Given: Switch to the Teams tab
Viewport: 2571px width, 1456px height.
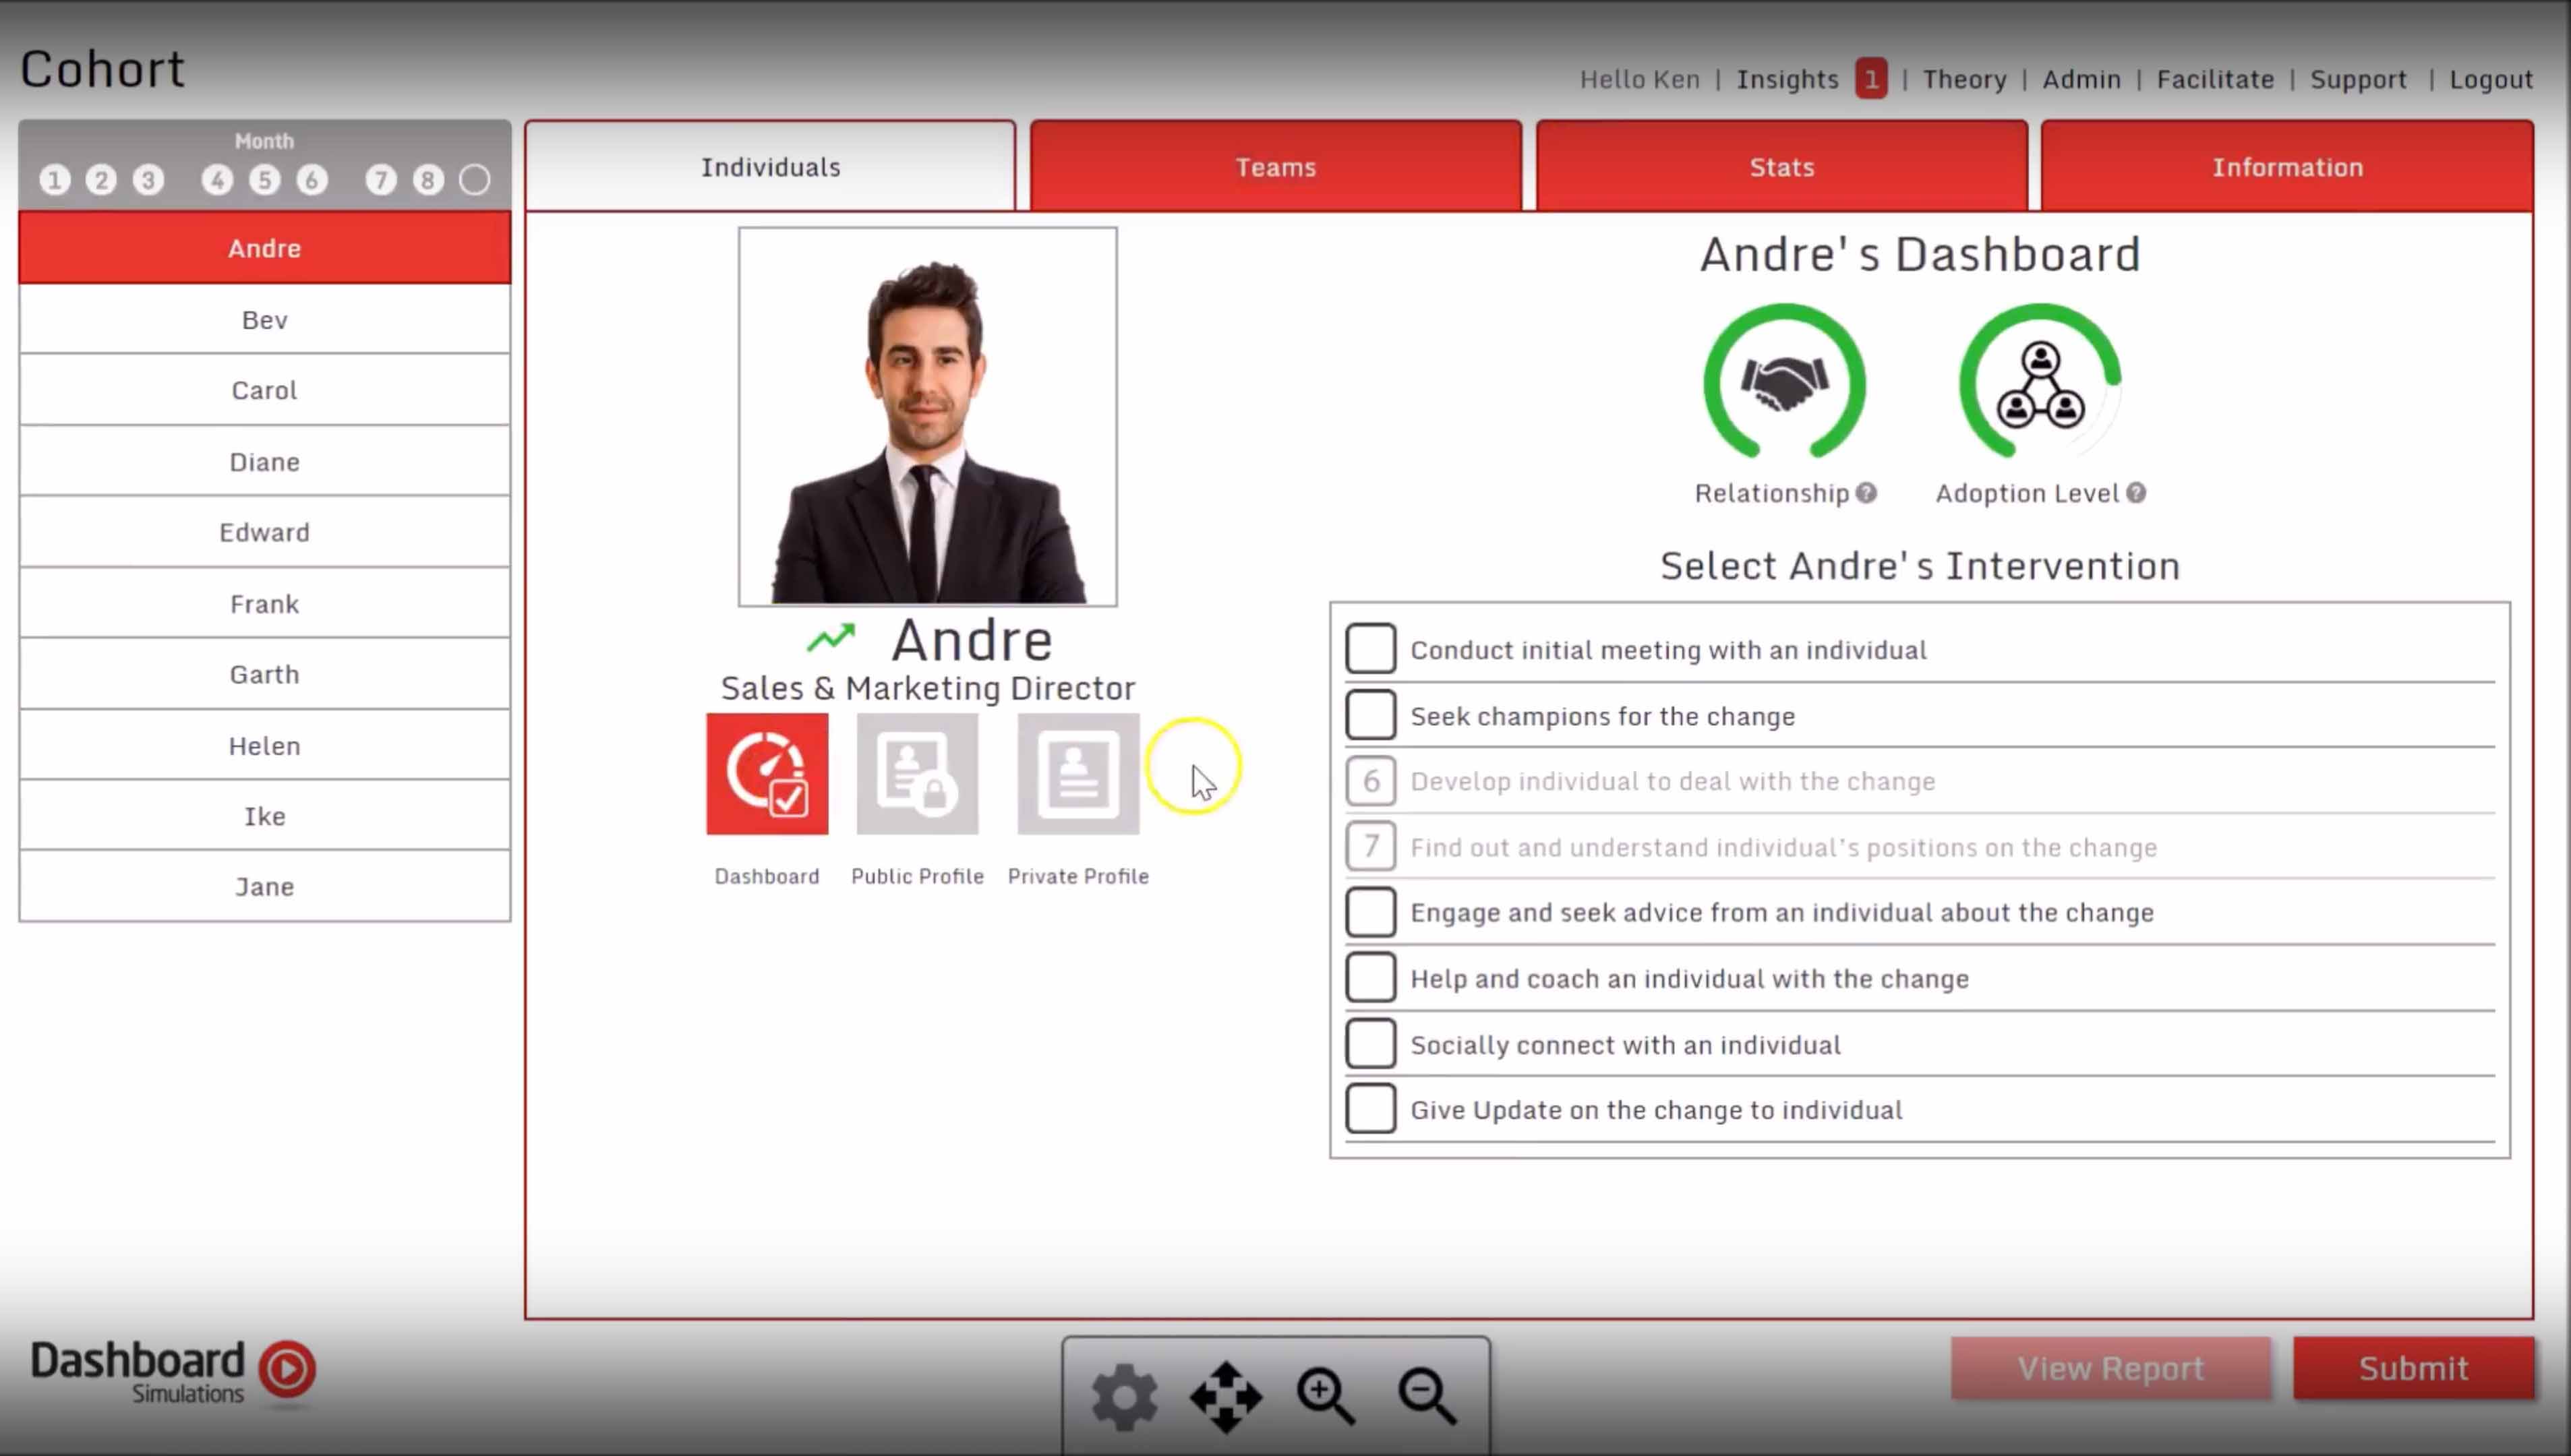Looking at the screenshot, I should pos(1275,166).
